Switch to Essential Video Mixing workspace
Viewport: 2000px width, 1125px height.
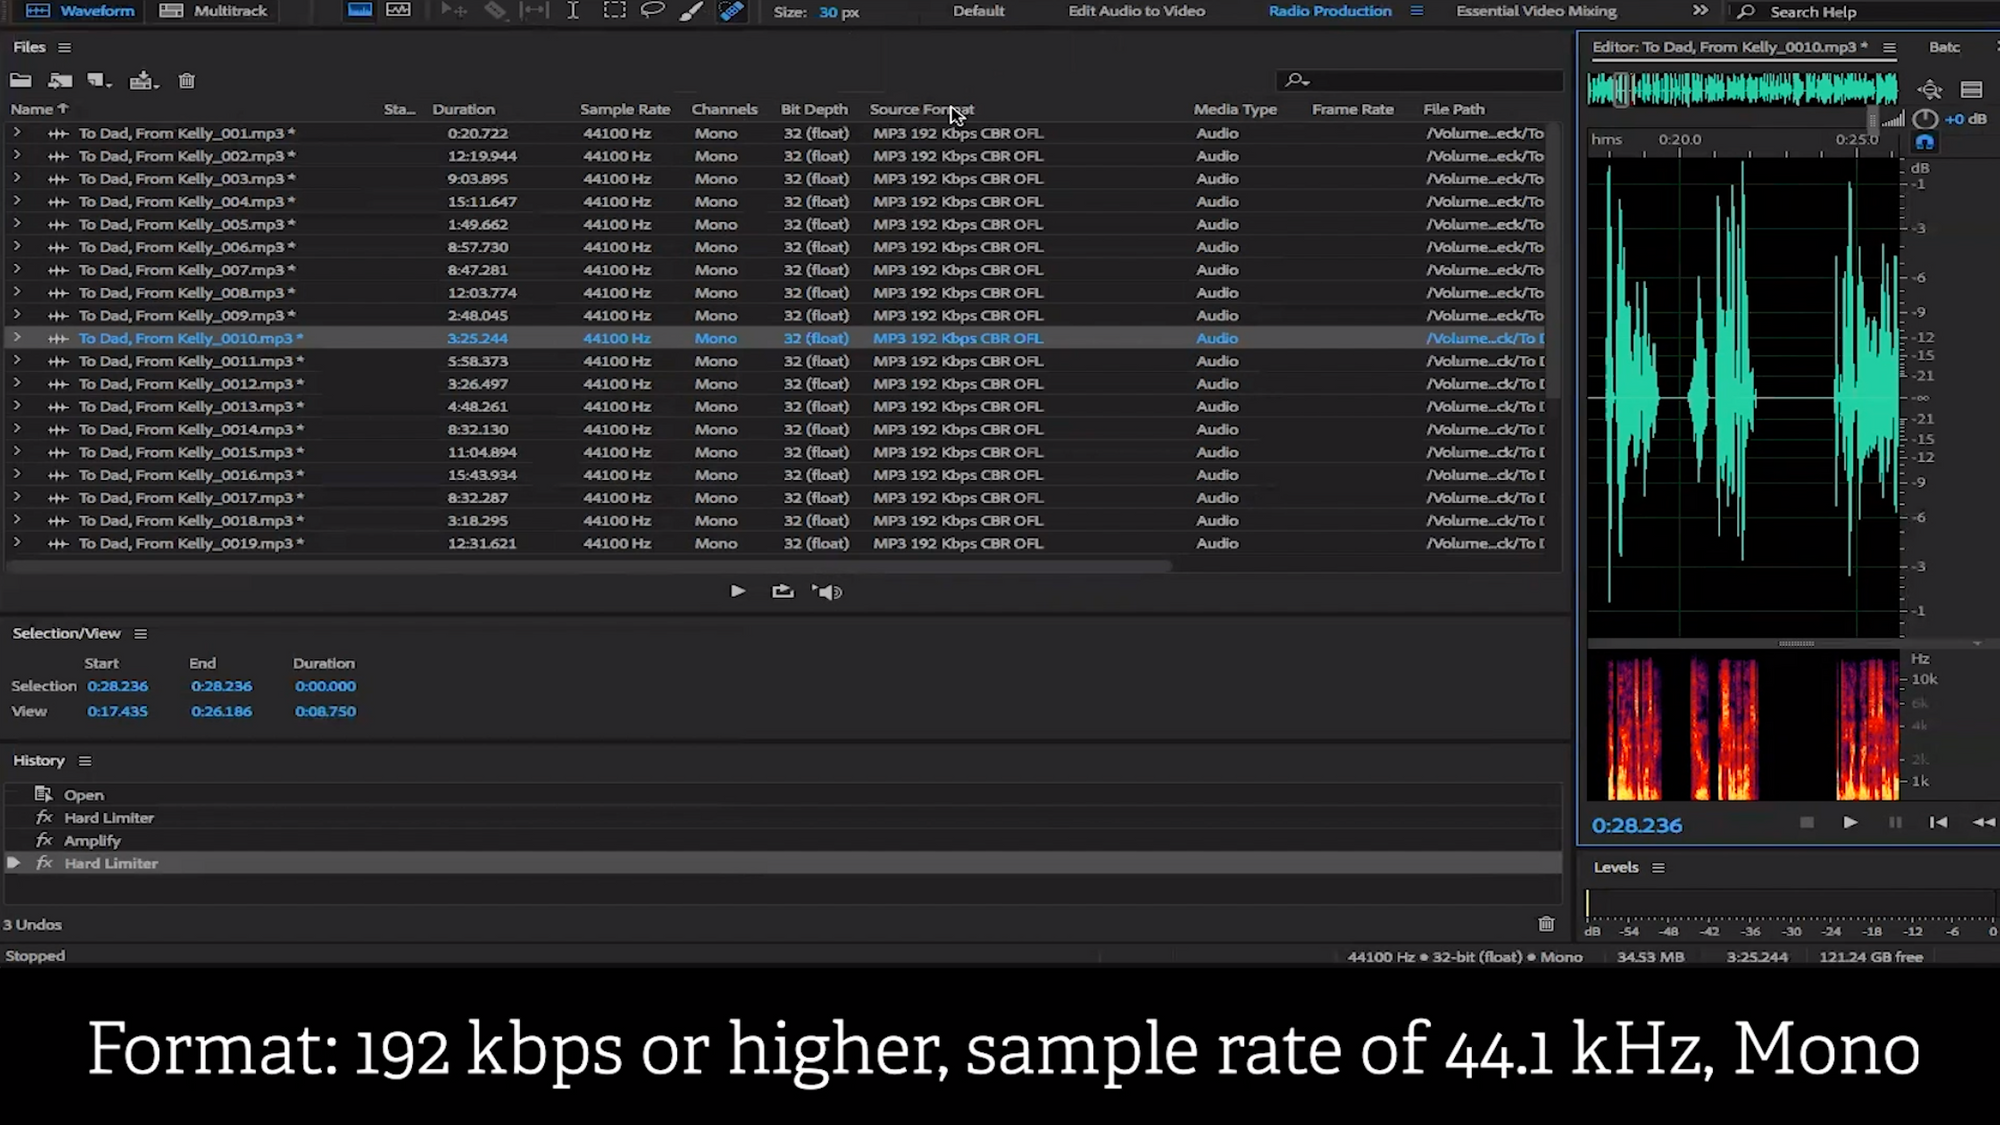[1535, 11]
